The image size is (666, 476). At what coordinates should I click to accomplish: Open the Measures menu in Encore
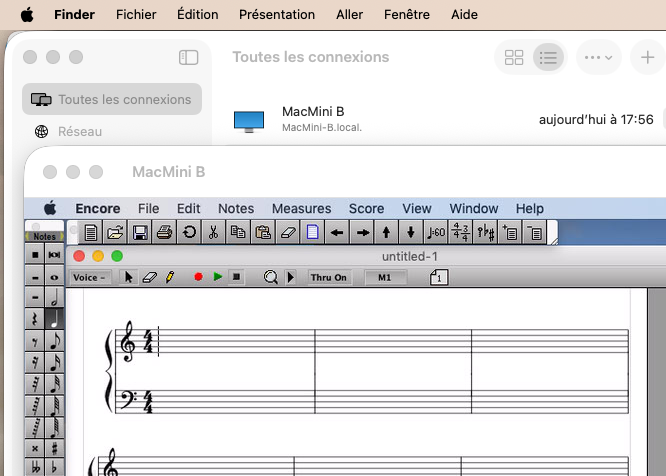[301, 208]
